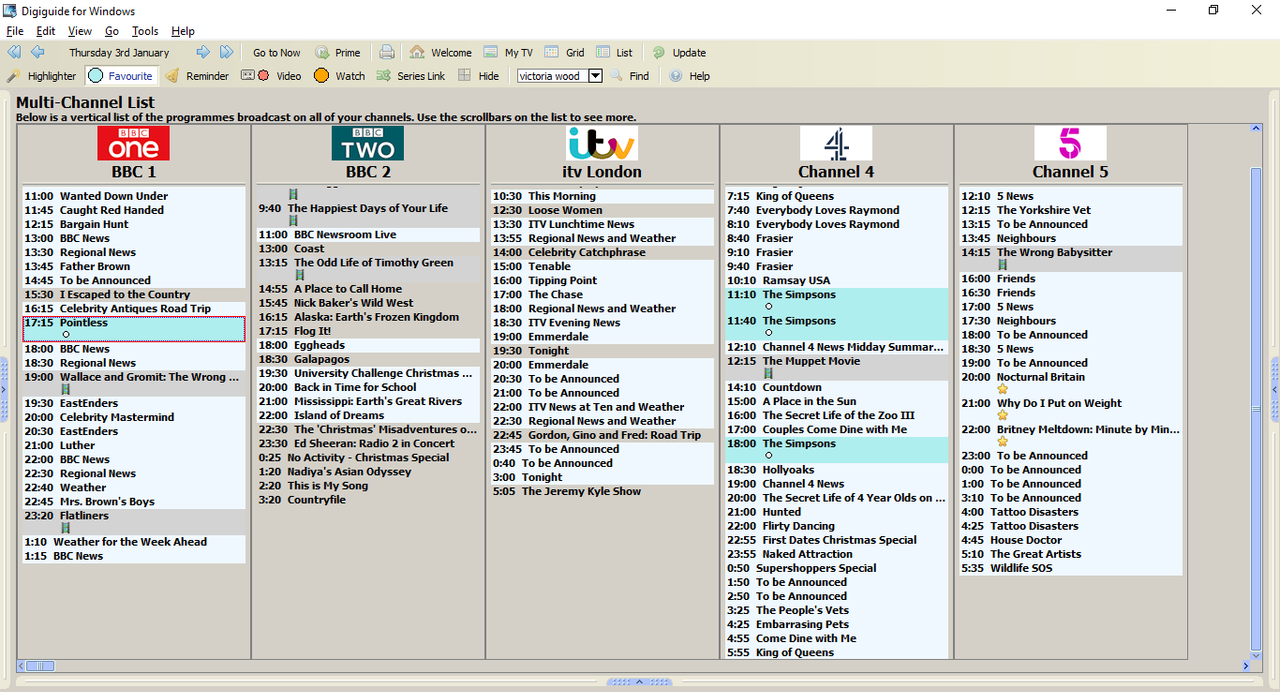Screen dimensions: 1280x692
Task: Click the film icon under Flatliners
Action: point(66,528)
